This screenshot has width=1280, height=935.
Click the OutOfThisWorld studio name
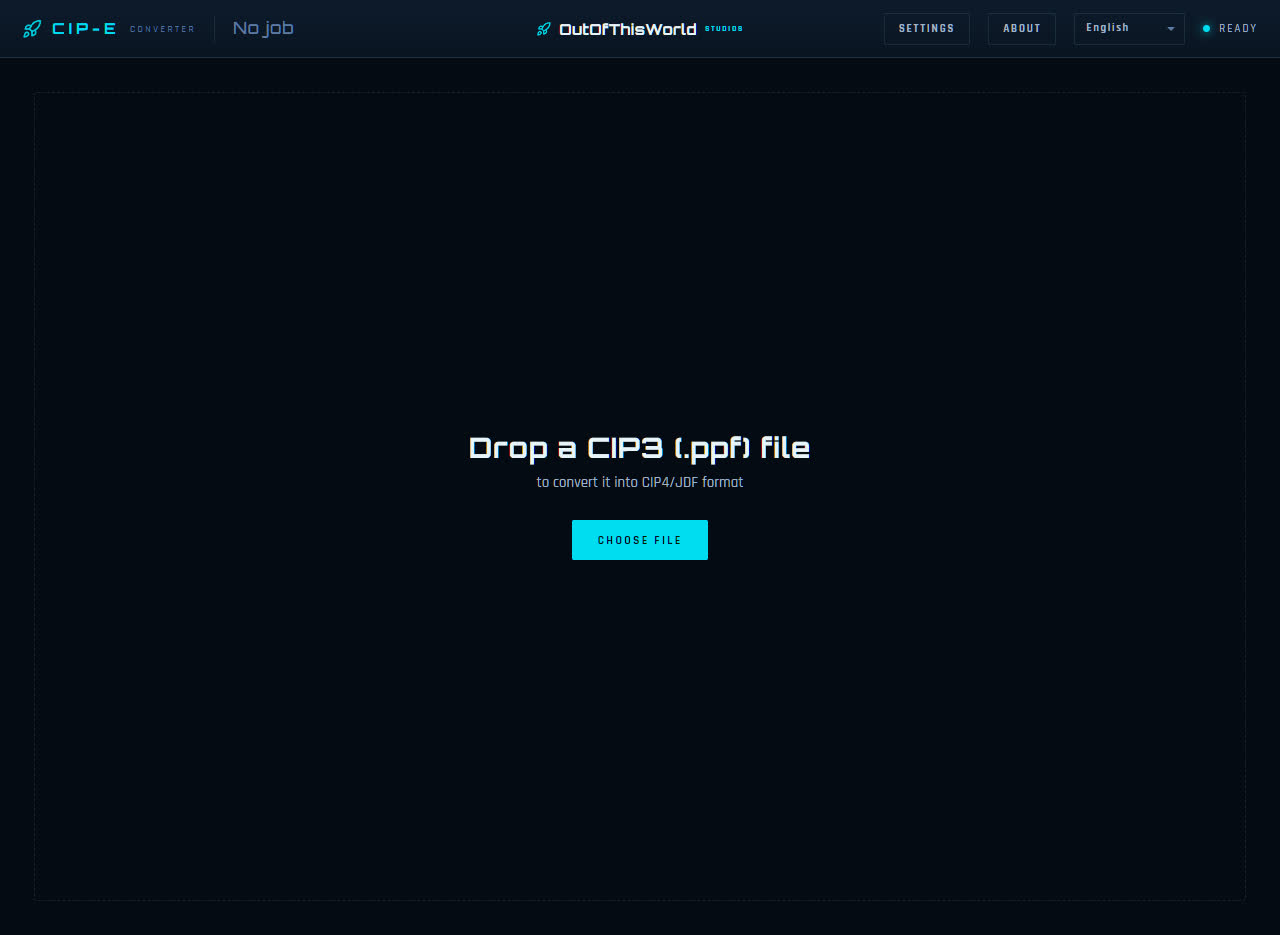[628, 29]
